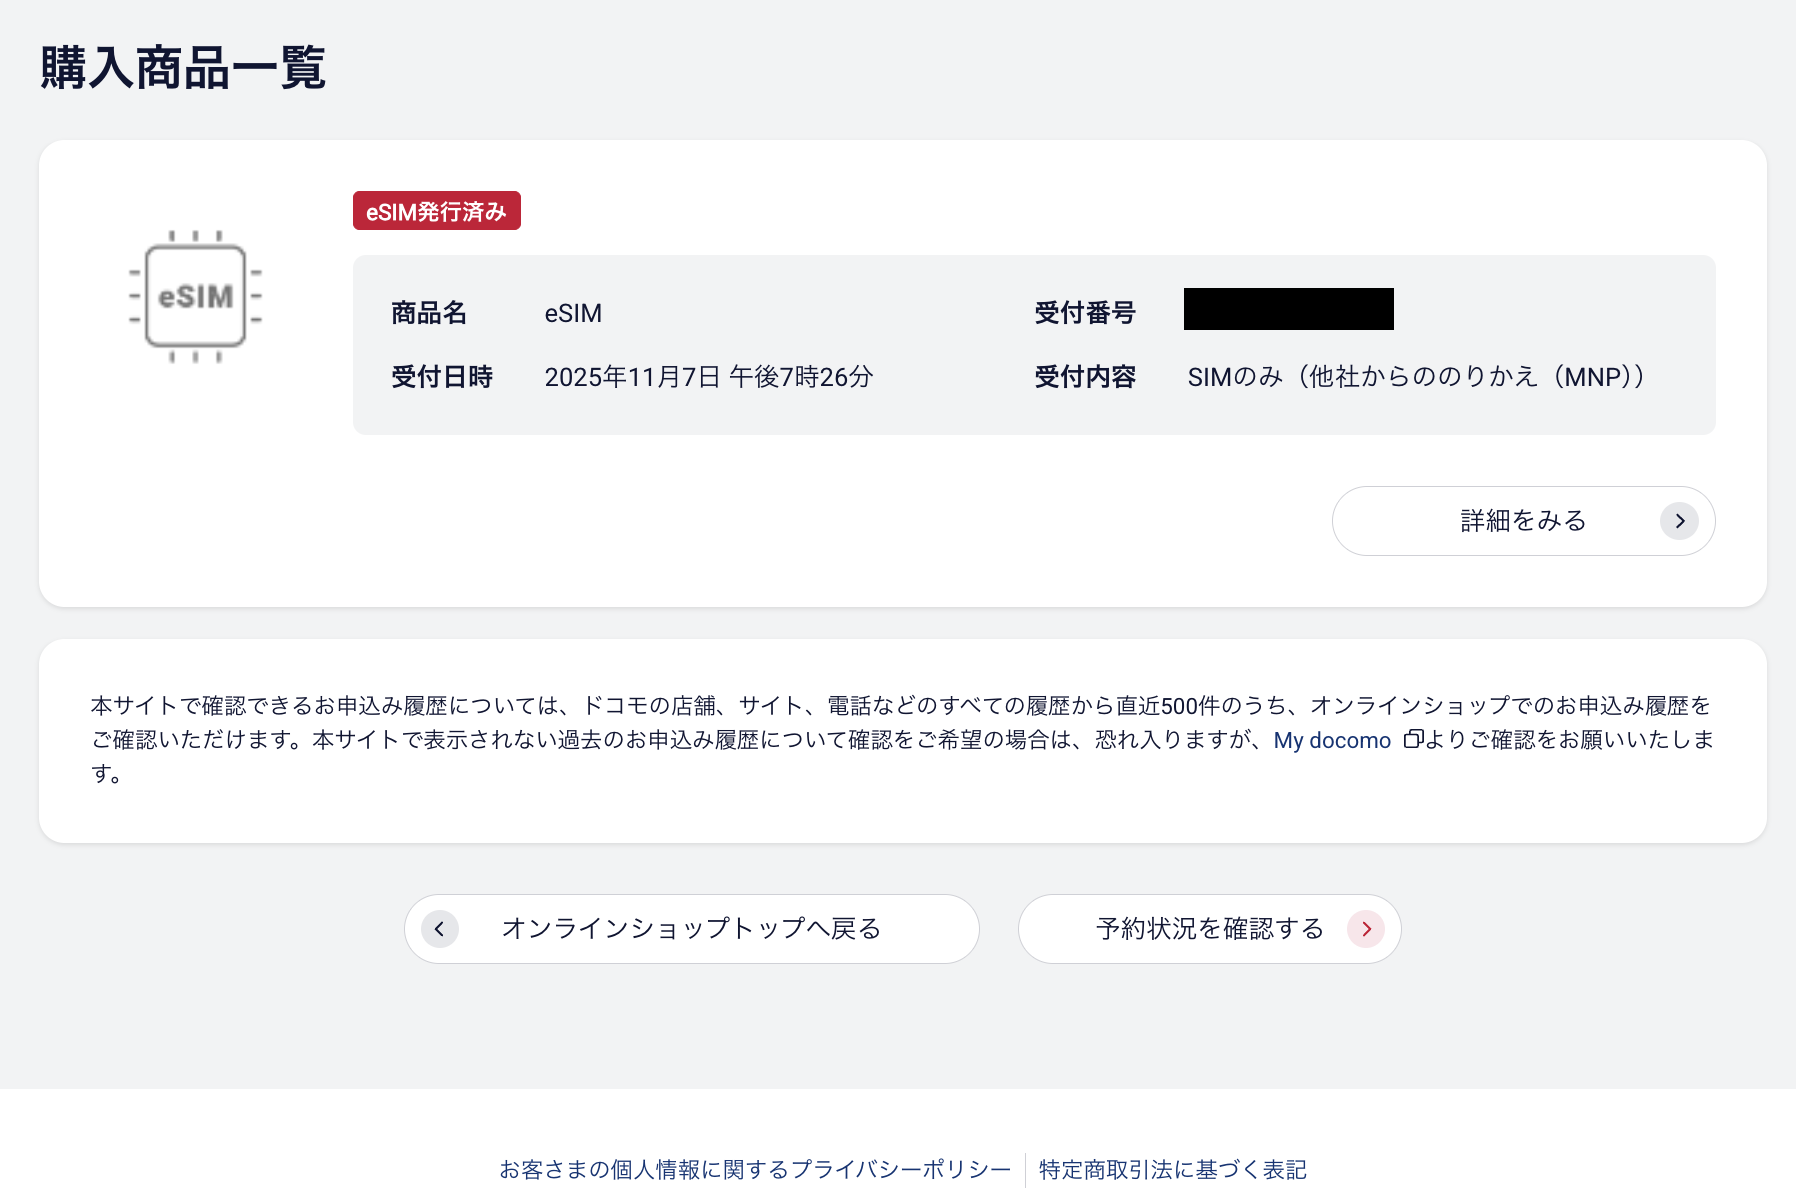Open 詳細をみる for the eSIM order
The image size is (1796, 1190).
1522,521
